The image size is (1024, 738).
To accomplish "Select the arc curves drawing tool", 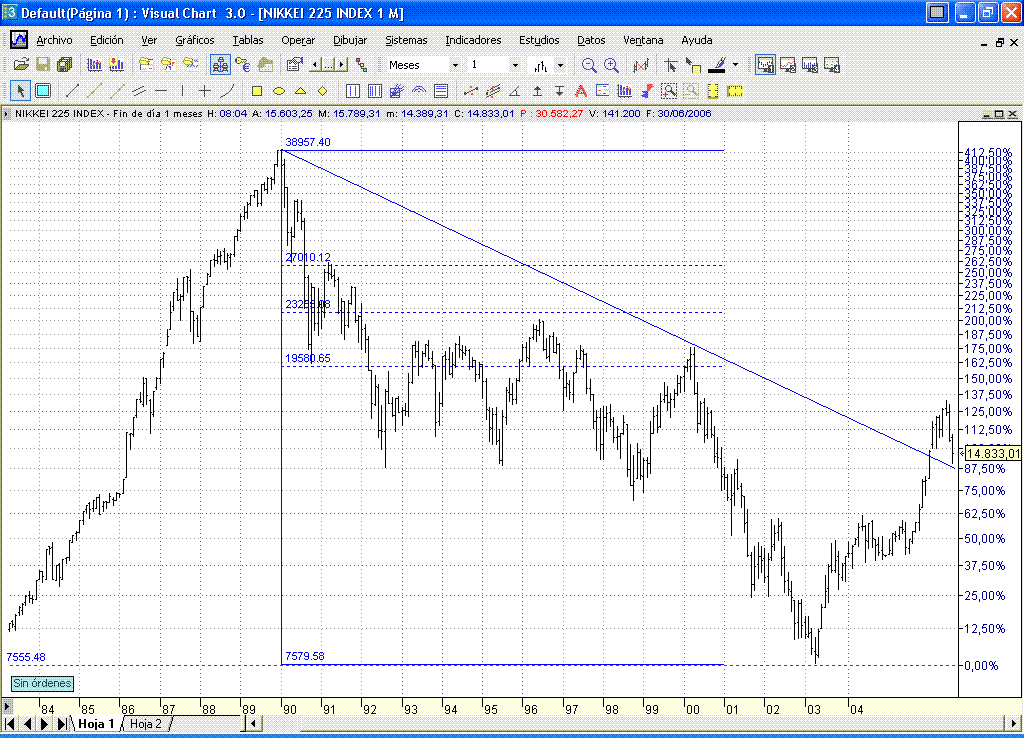I will [x=419, y=91].
